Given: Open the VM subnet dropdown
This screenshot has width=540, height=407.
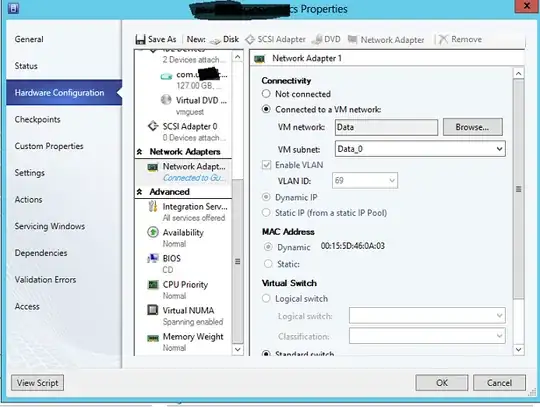Looking at the screenshot, I should pos(420,149).
